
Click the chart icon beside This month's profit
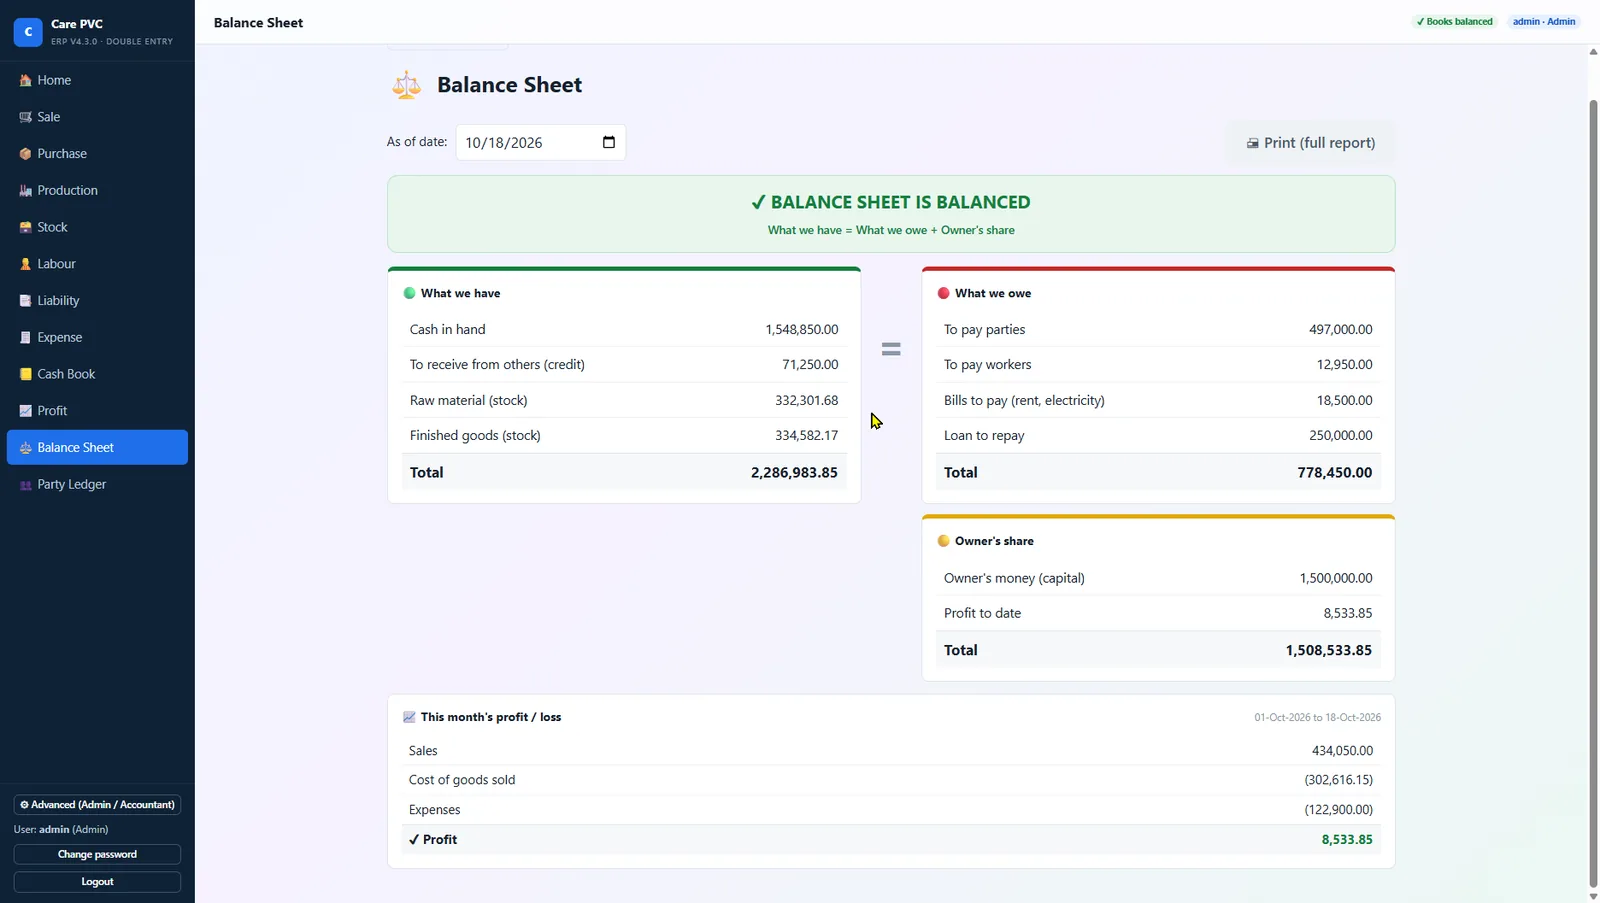pyautogui.click(x=409, y=717)
